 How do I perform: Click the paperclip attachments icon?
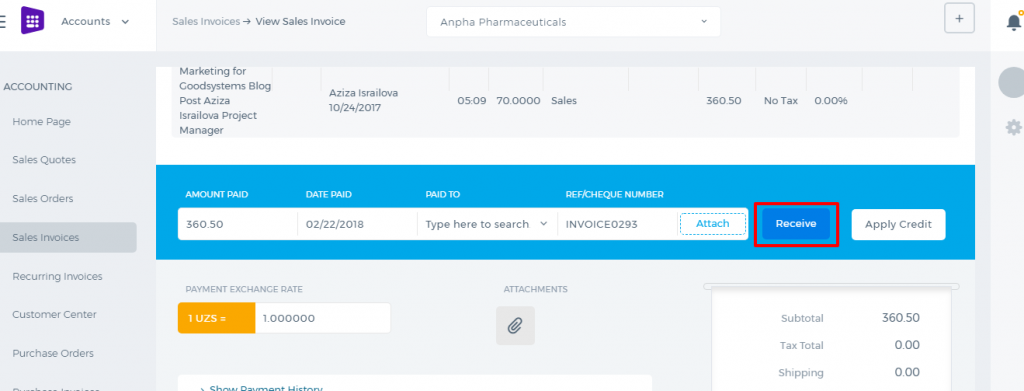click(x=515, y=325)
